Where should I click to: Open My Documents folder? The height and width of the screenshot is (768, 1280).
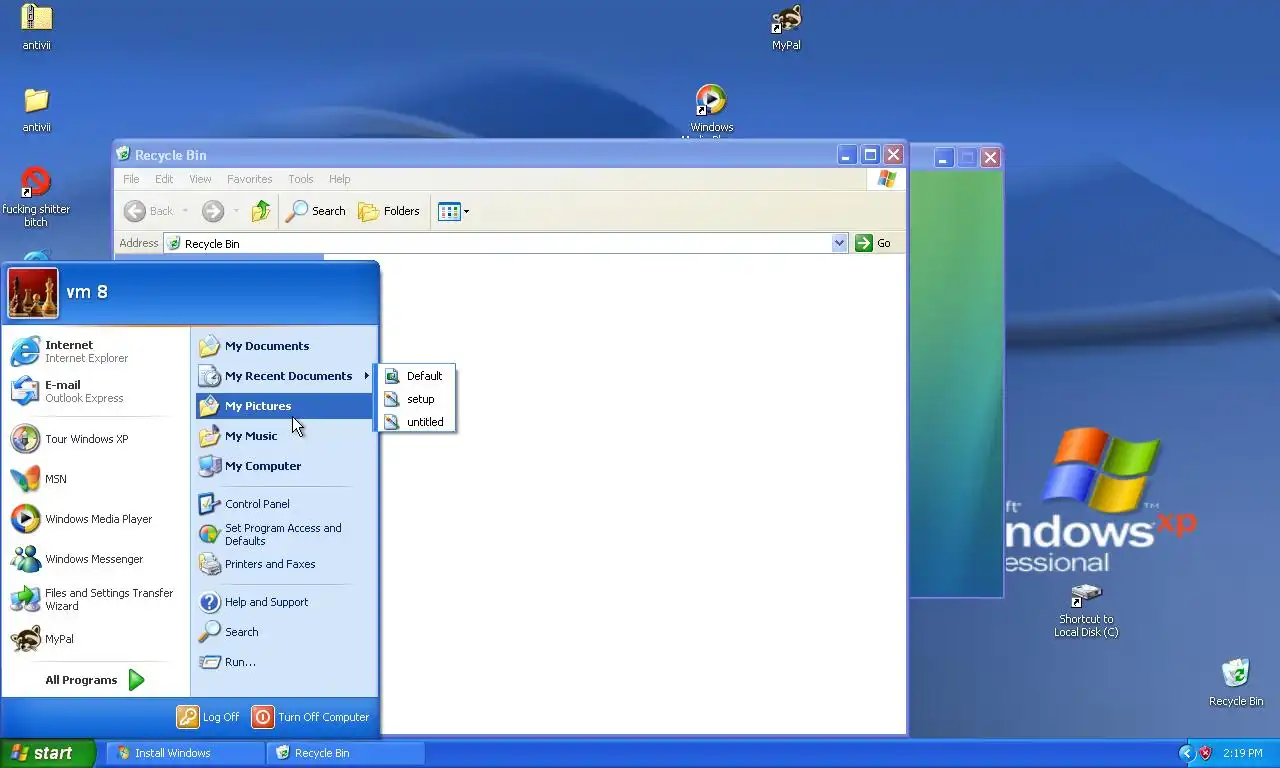point(285,346)
